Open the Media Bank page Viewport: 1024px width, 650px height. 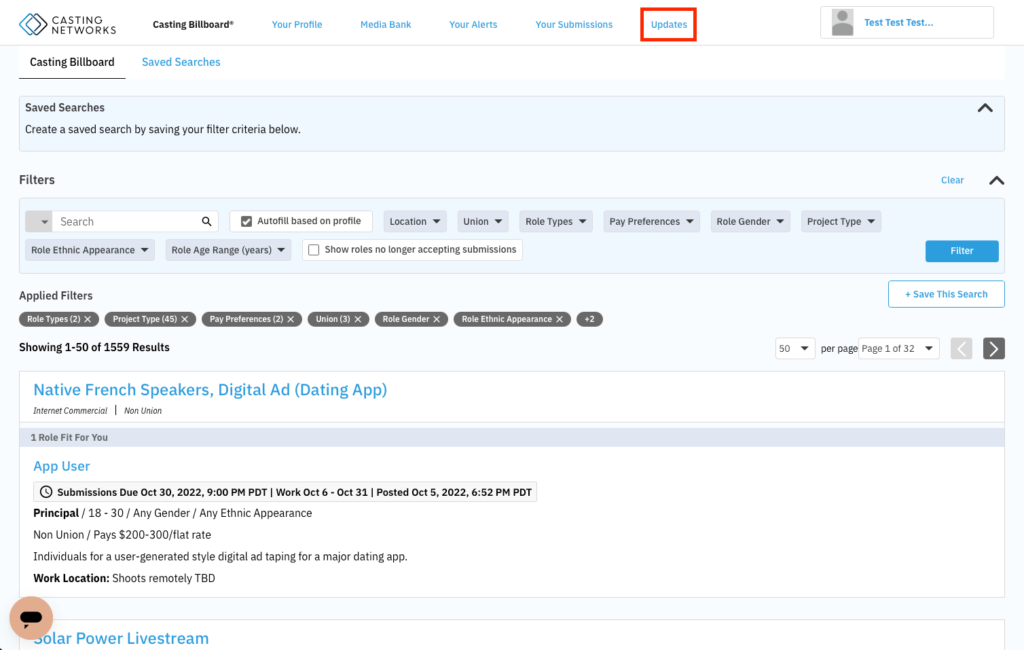coord(385,24)
